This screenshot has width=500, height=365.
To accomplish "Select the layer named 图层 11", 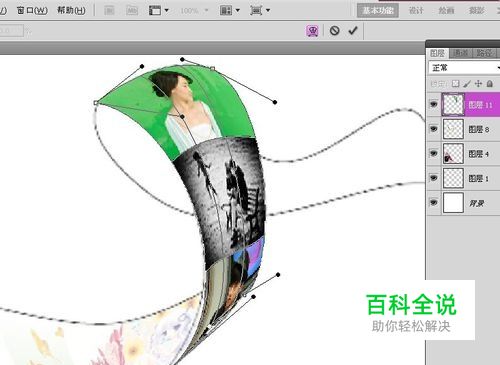I will coord(480,105).
